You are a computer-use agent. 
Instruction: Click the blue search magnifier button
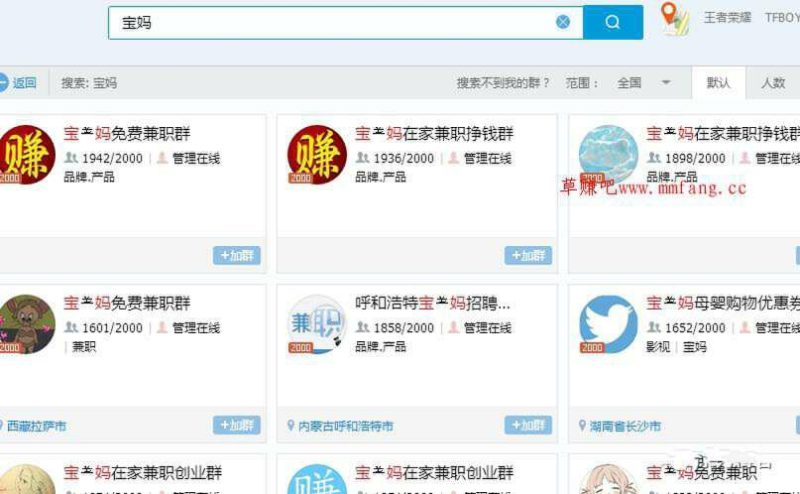point(613,22)
